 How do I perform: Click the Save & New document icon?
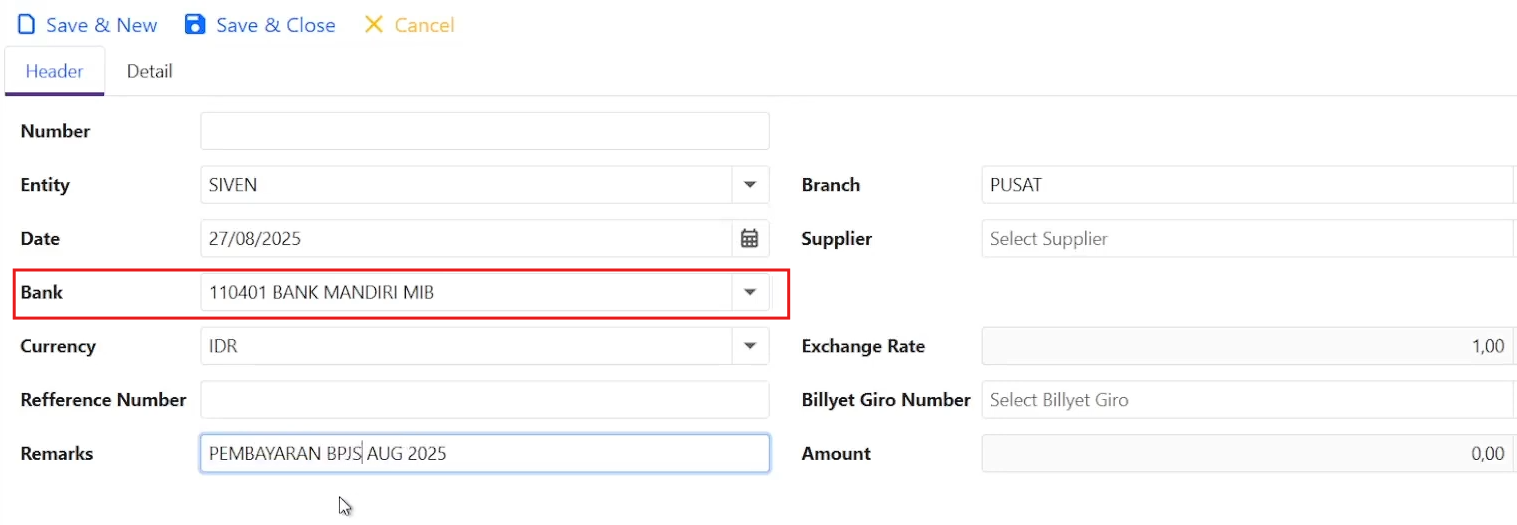point(27,24)
